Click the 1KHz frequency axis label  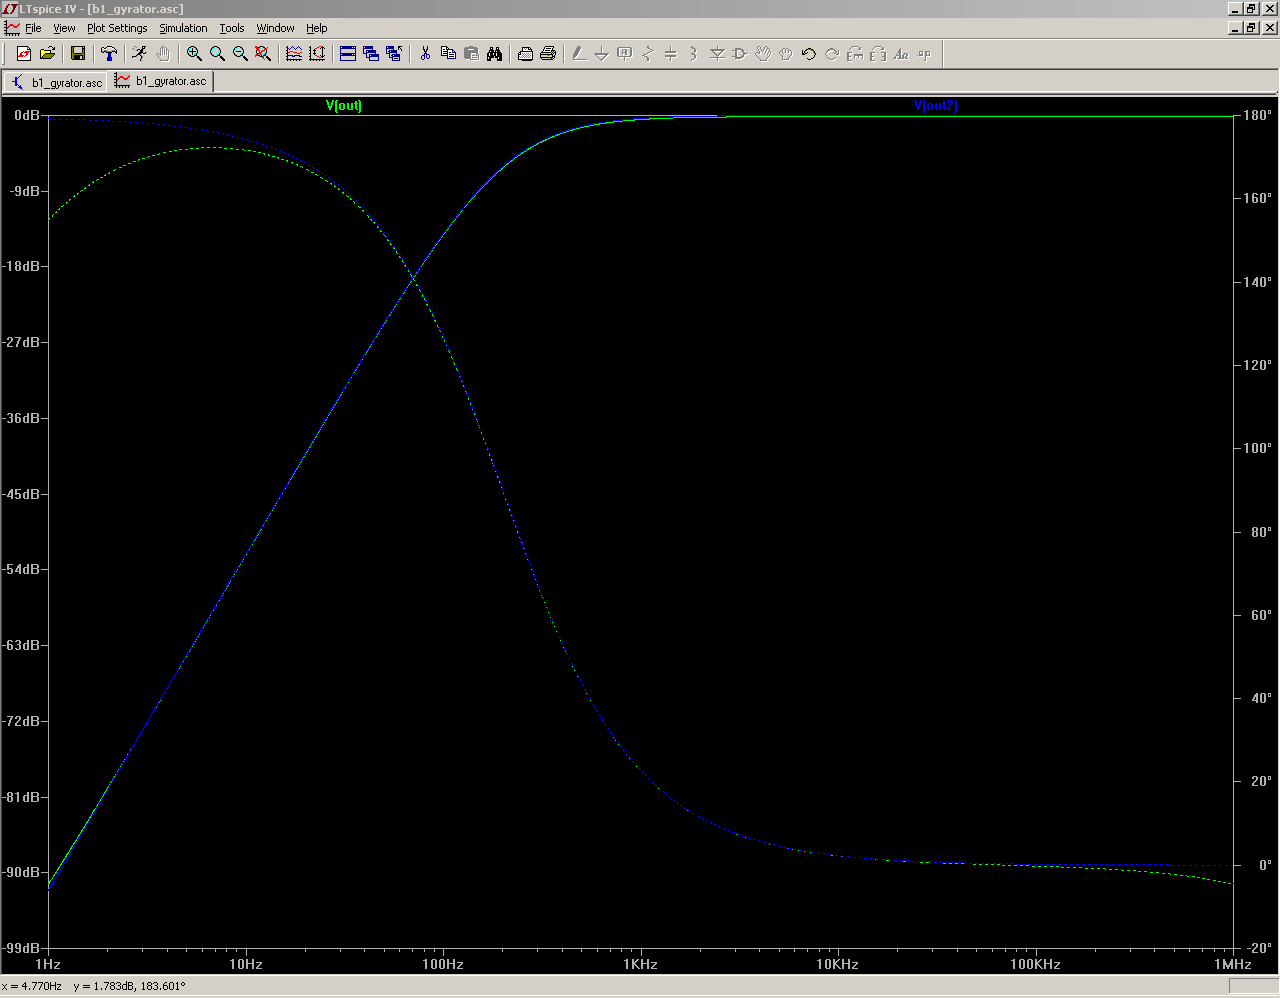pos(640,964)
